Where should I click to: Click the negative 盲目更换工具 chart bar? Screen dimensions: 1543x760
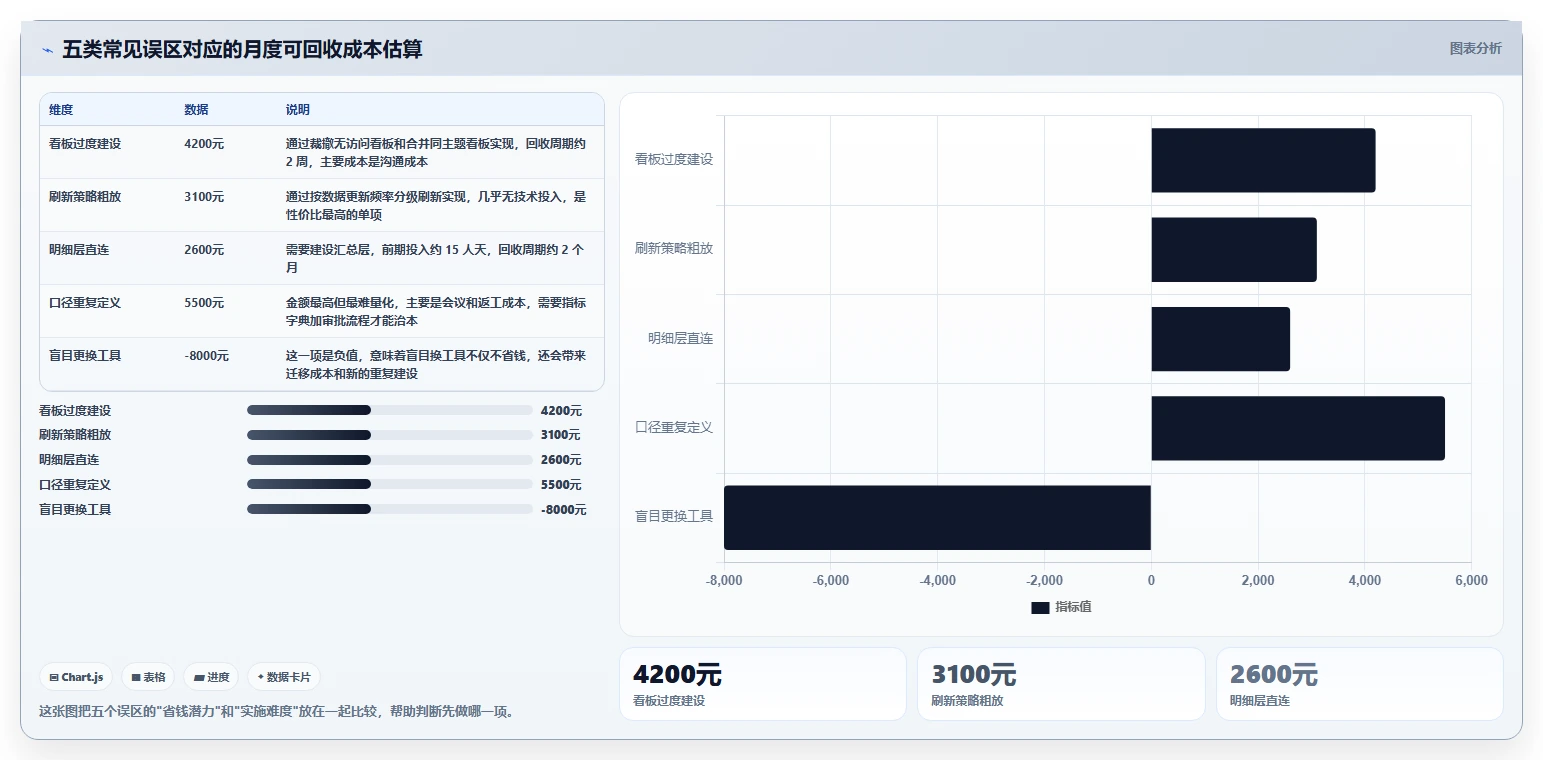tap(937, 517)
